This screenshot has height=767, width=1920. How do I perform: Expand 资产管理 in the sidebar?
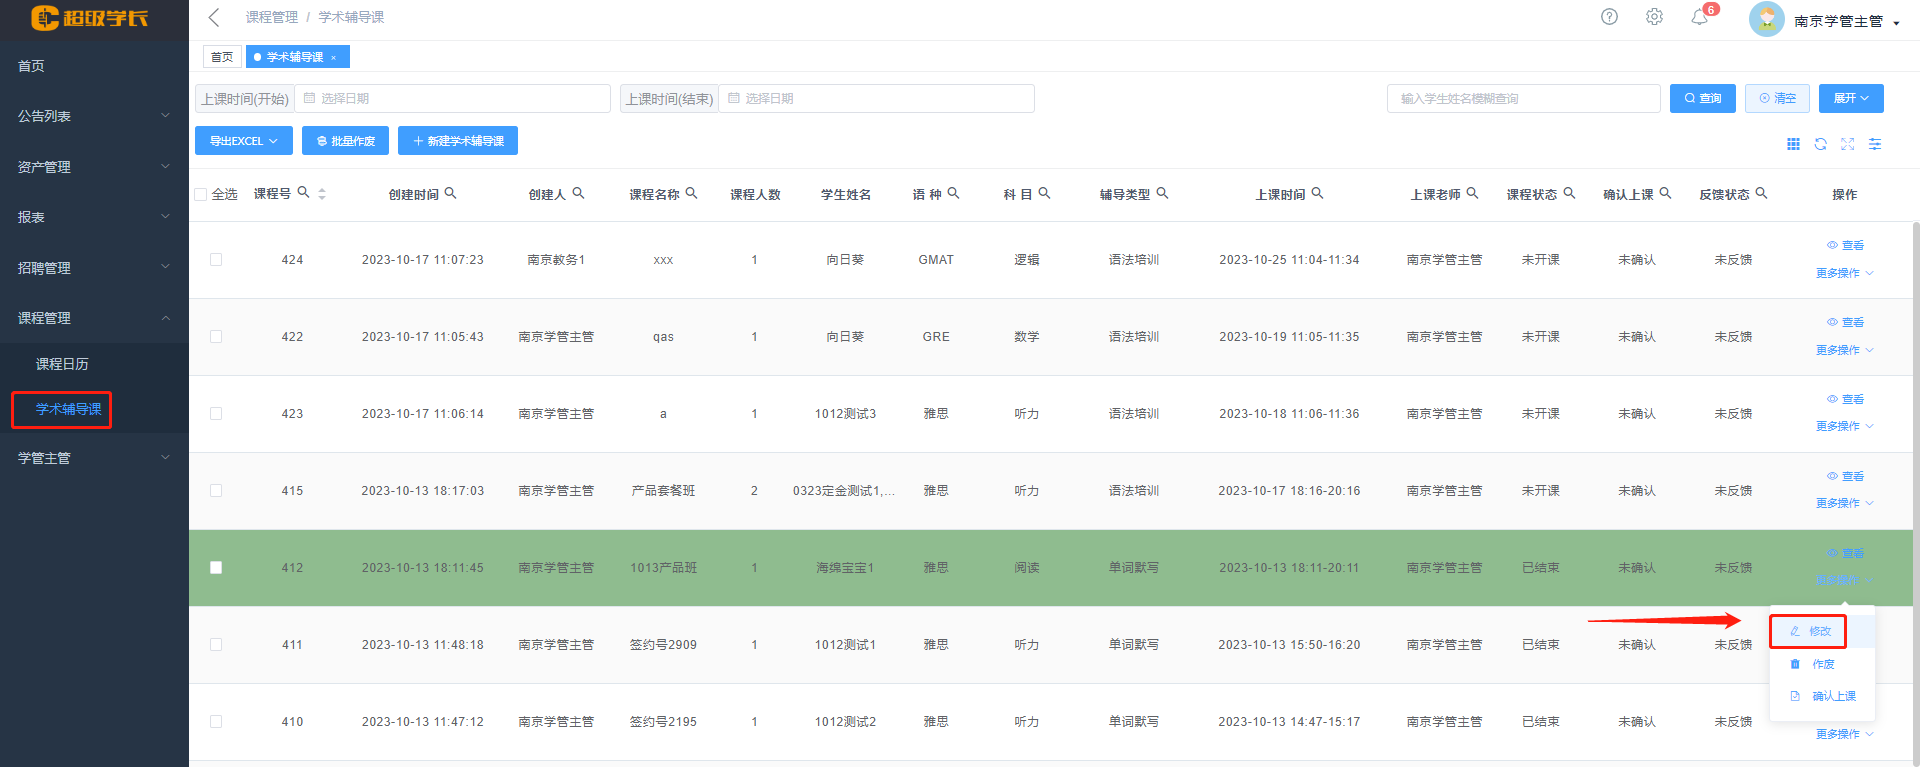tap(94, 167)
